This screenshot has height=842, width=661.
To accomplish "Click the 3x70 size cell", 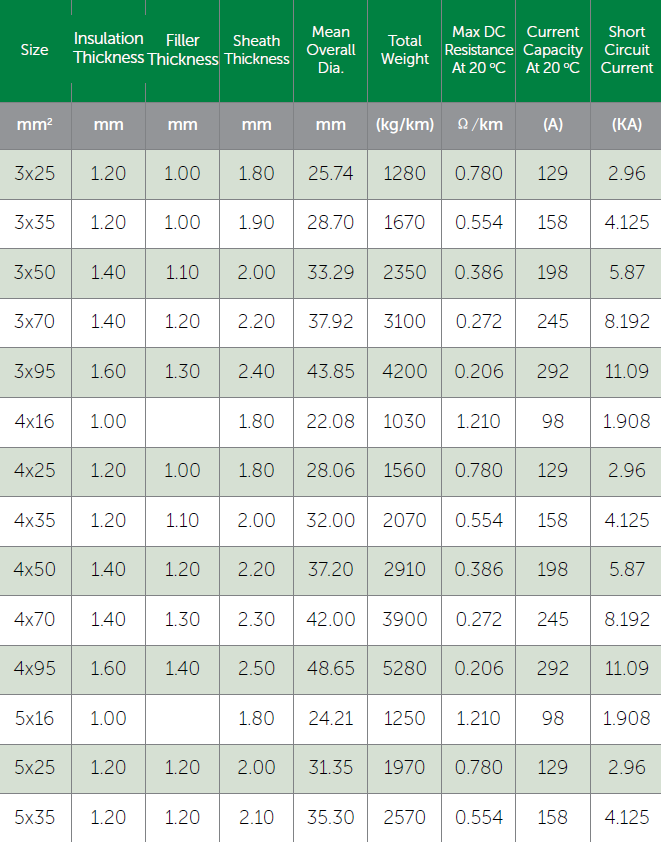I will tap(35, 321).
